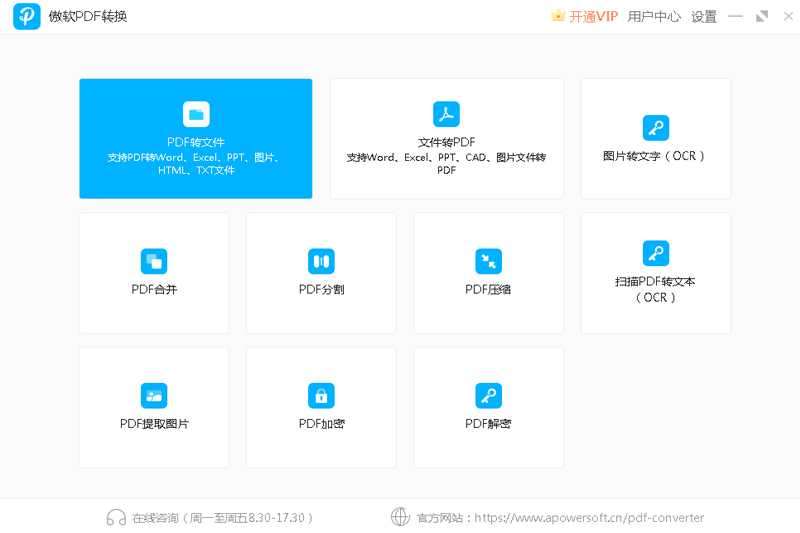Click the globe icon beside 官方网站
This screenshot has width=800, height=533.
click(400, 518)
